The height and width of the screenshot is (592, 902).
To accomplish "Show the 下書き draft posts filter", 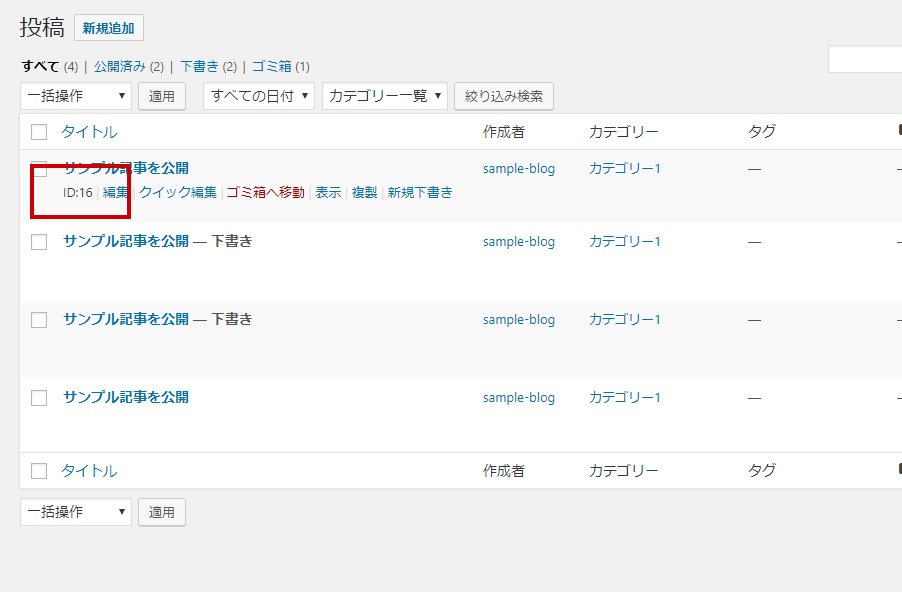I will tap(199, 67).
